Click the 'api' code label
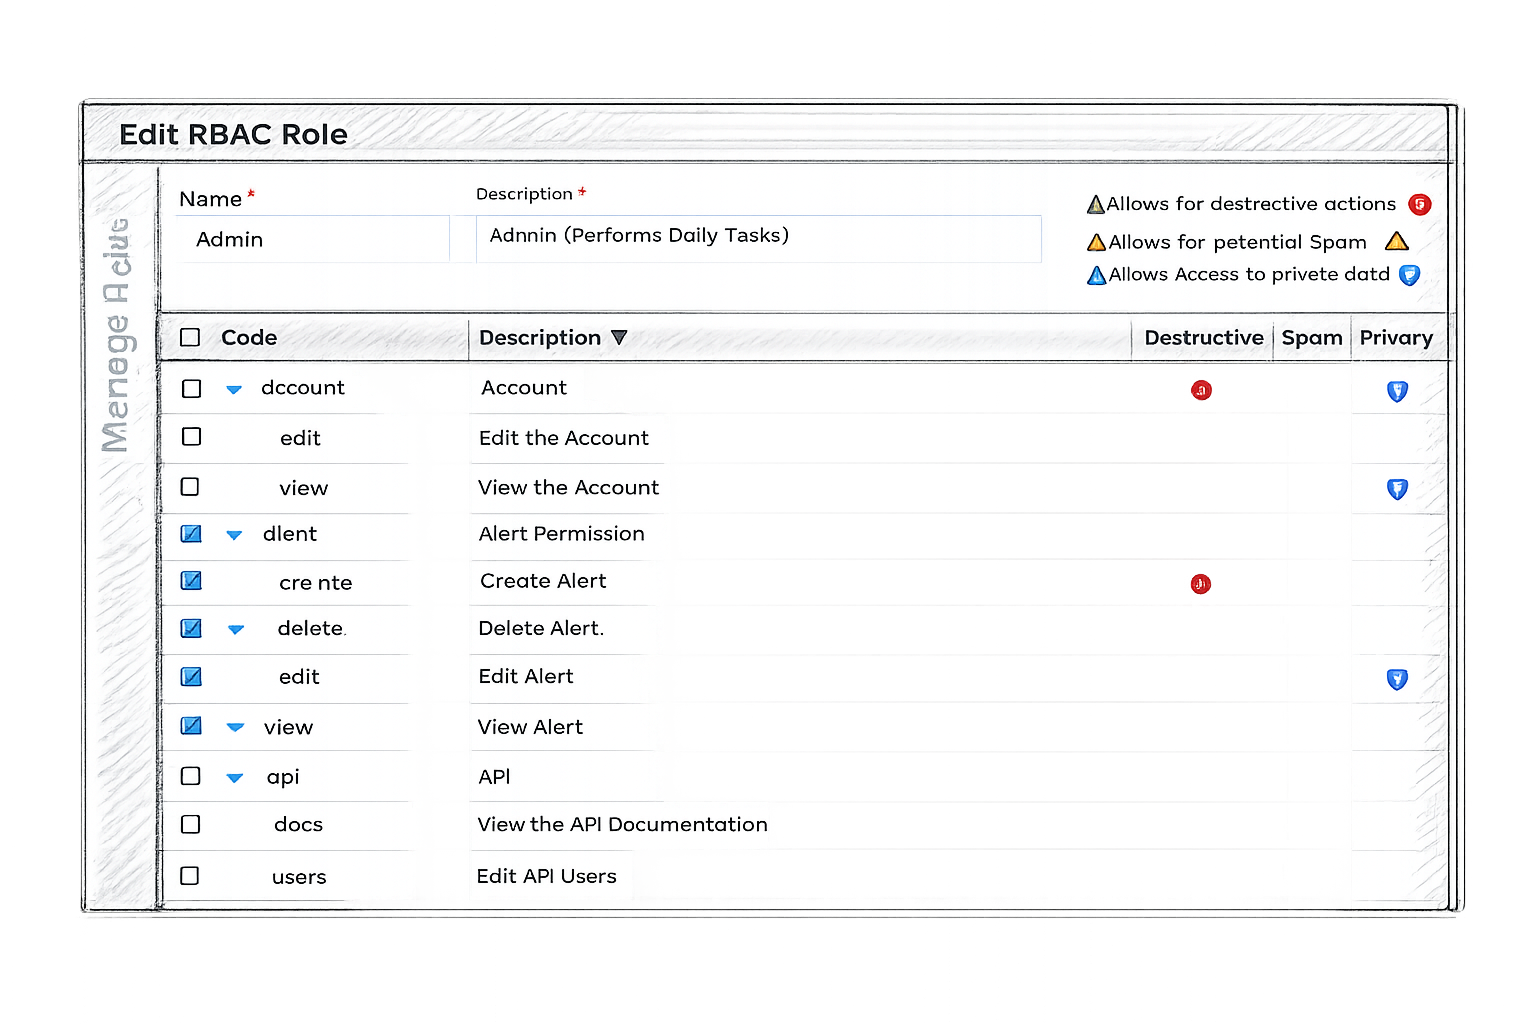Screen dimensions: 1536x1024 [283, 777]
